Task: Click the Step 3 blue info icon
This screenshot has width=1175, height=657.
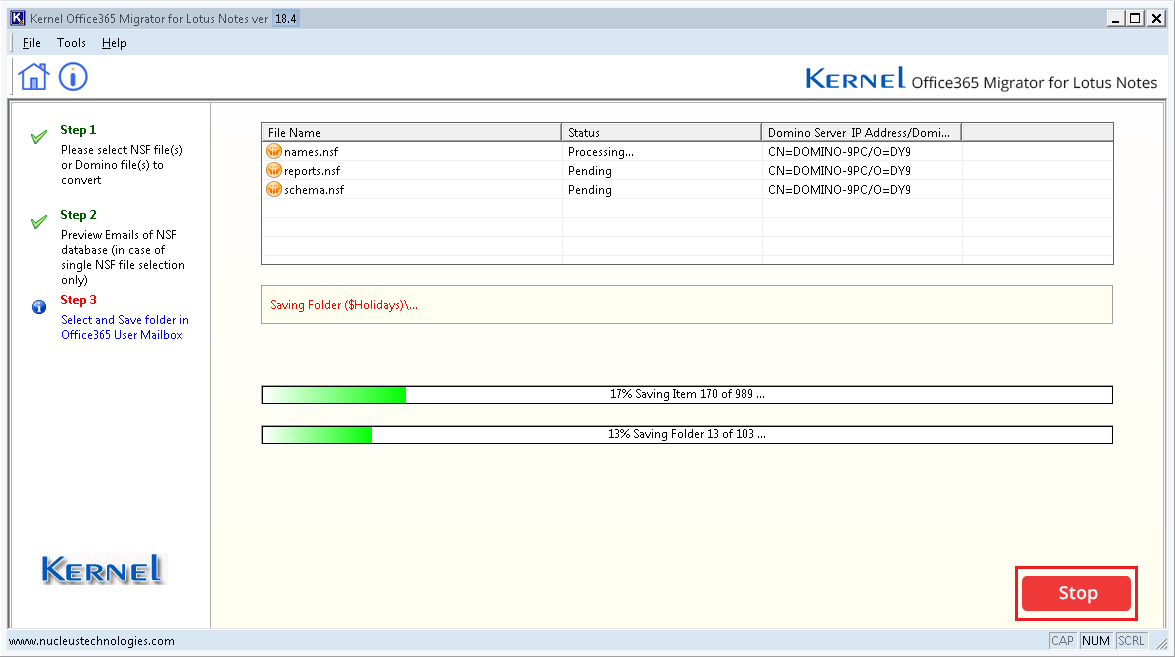Action: (x=39, y=307)
